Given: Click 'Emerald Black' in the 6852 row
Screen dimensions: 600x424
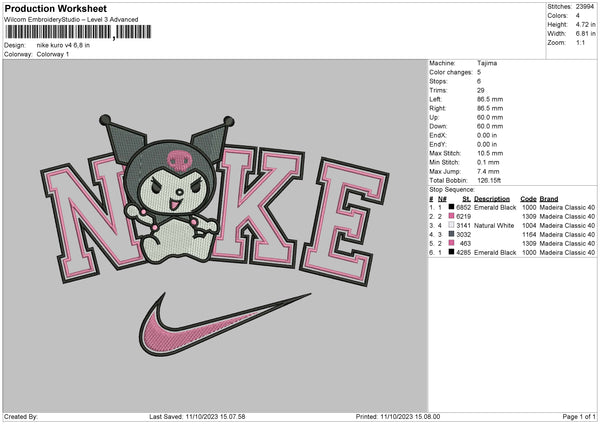Looking at the screenshot, I should point(495,207).
